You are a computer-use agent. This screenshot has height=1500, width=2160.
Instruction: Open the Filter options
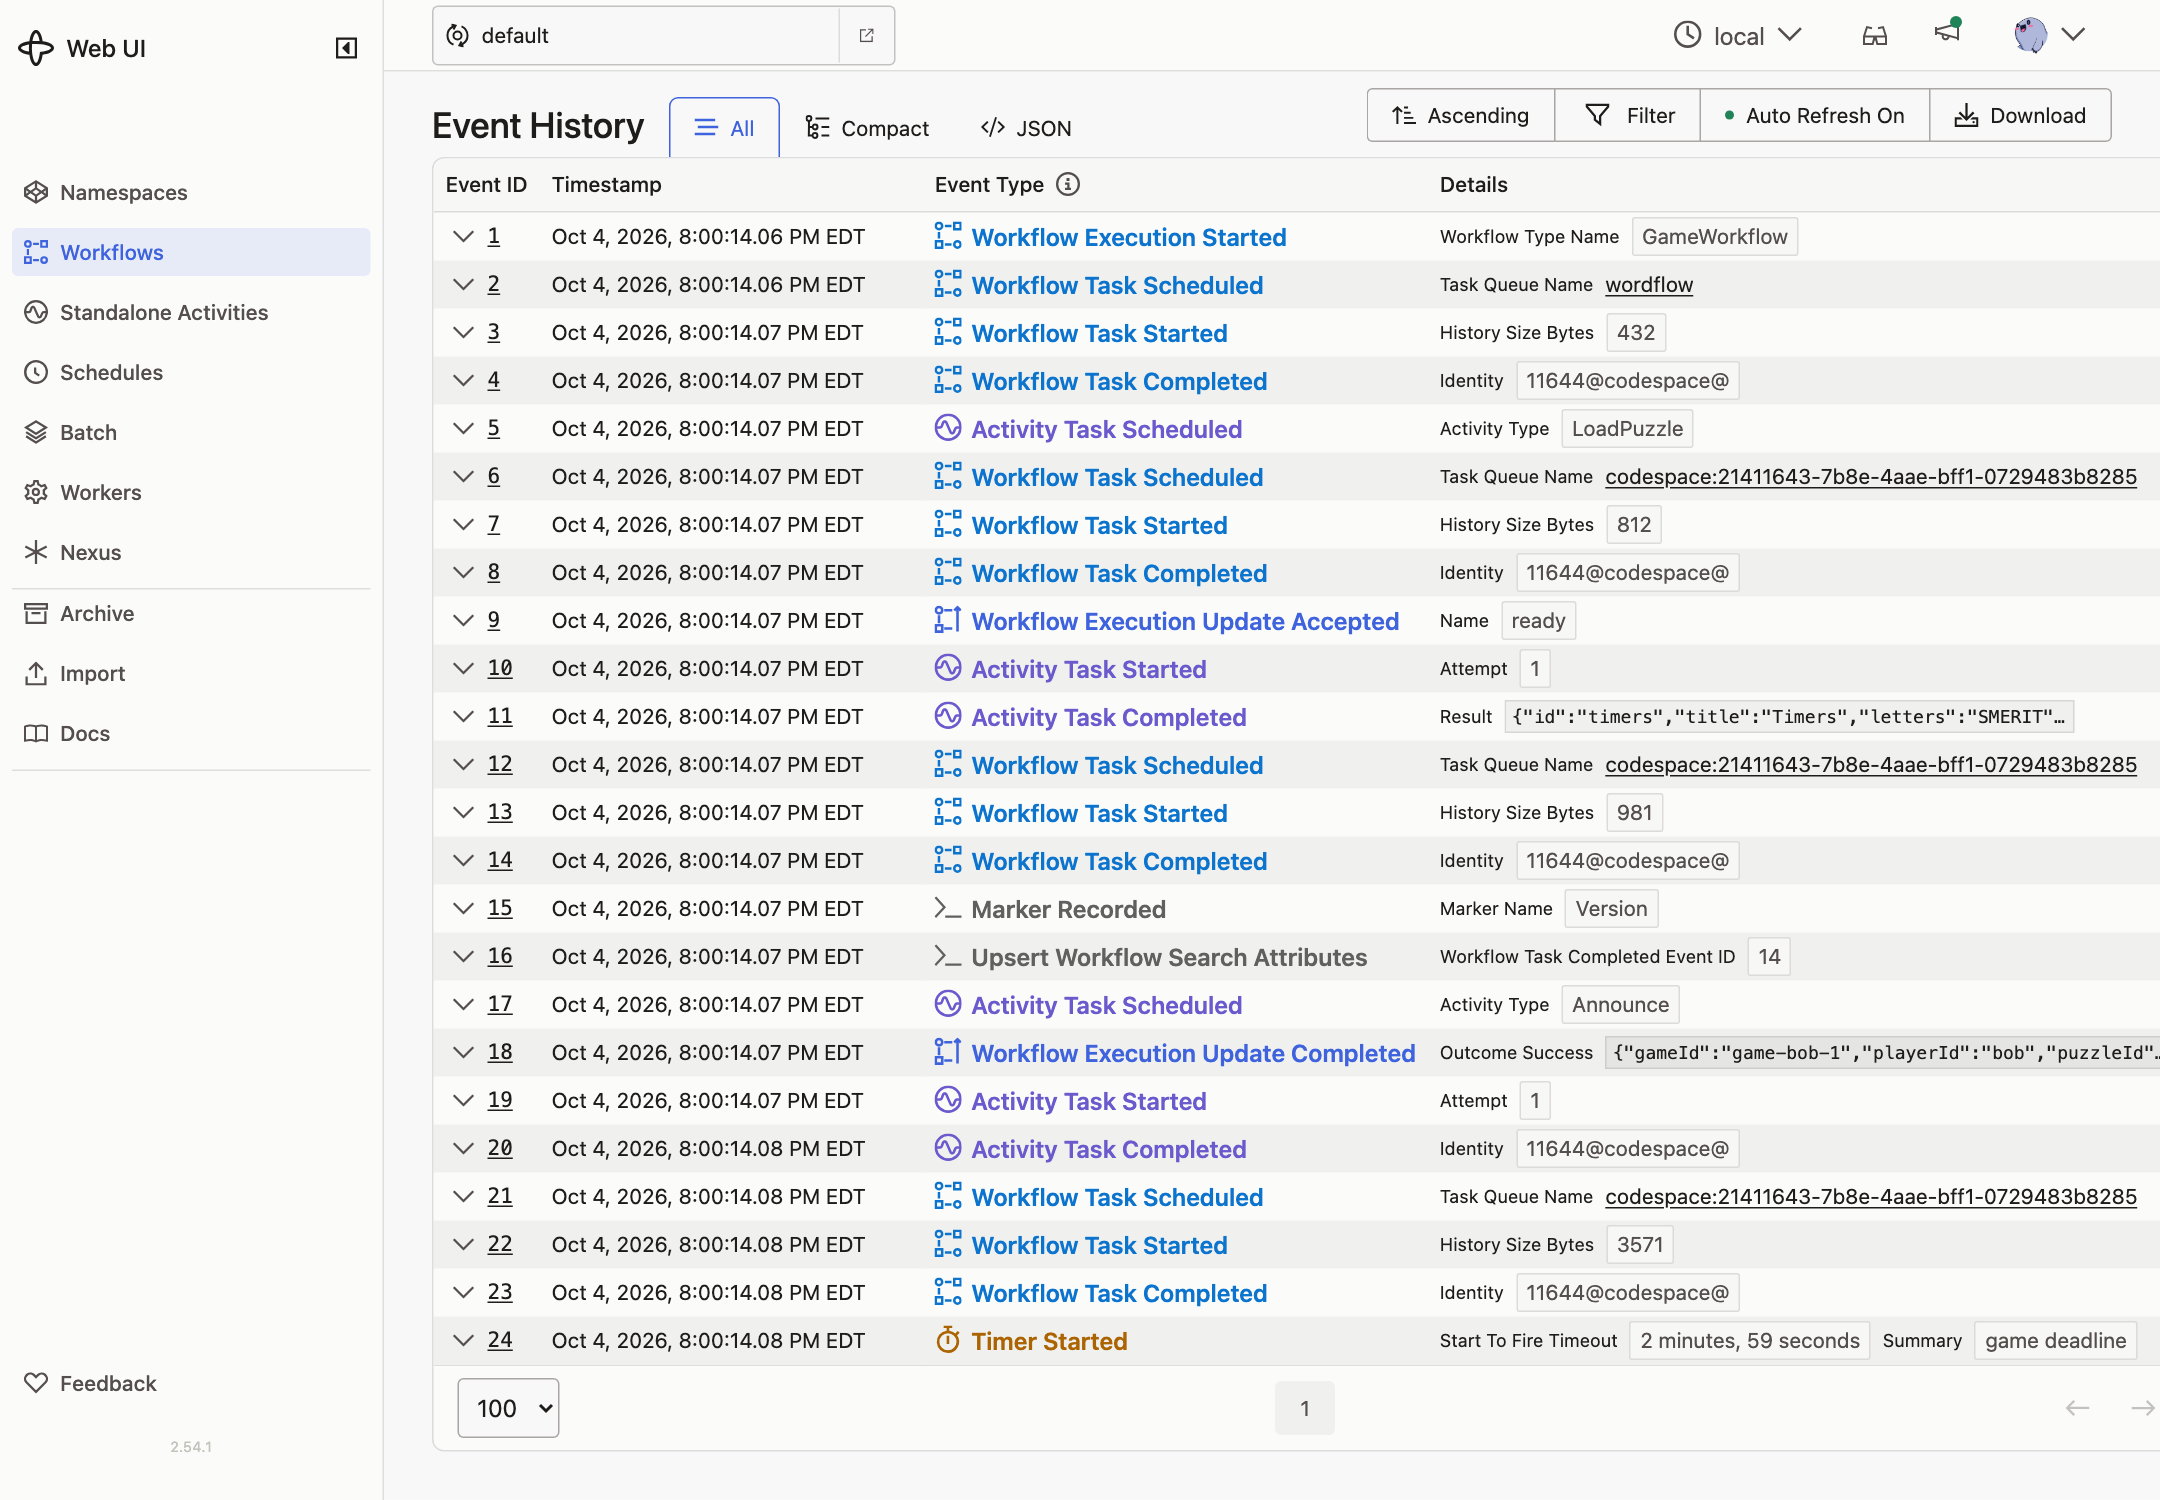(x=1628, y=115)
